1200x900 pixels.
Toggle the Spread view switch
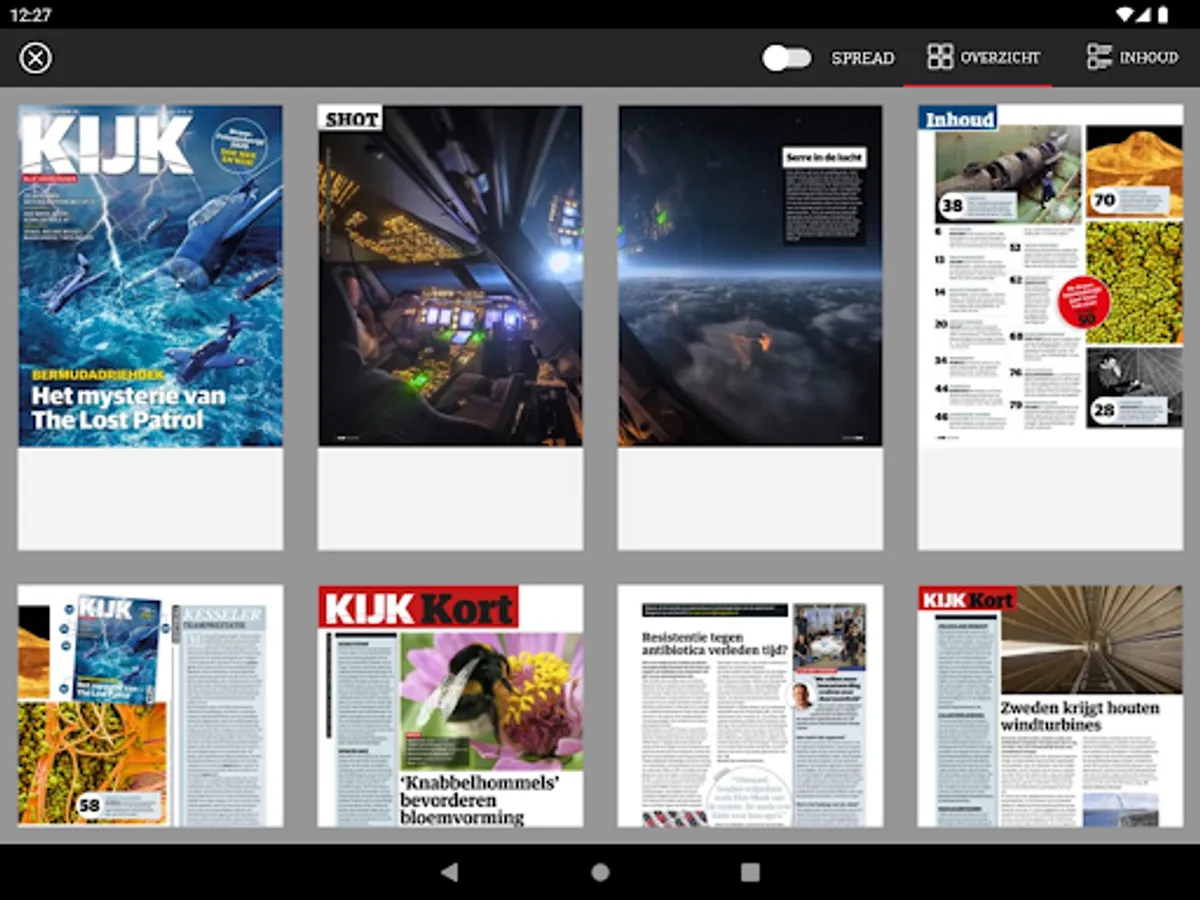787,58
